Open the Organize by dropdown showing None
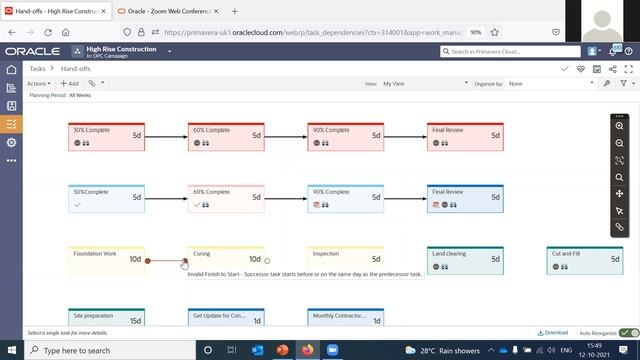The height and width of the screenshot is (360, 640). point(551,83)
